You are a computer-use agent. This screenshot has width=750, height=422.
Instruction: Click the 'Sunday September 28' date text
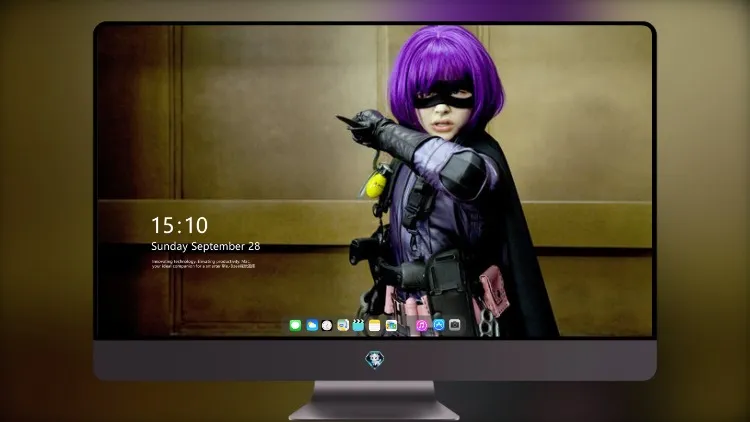(x=206, y=246)
